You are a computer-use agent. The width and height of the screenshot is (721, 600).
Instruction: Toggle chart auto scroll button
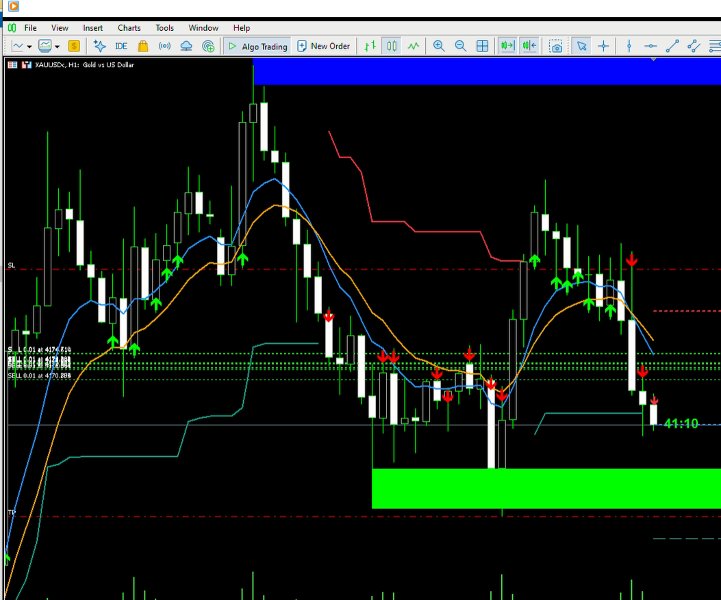(508, 46)
